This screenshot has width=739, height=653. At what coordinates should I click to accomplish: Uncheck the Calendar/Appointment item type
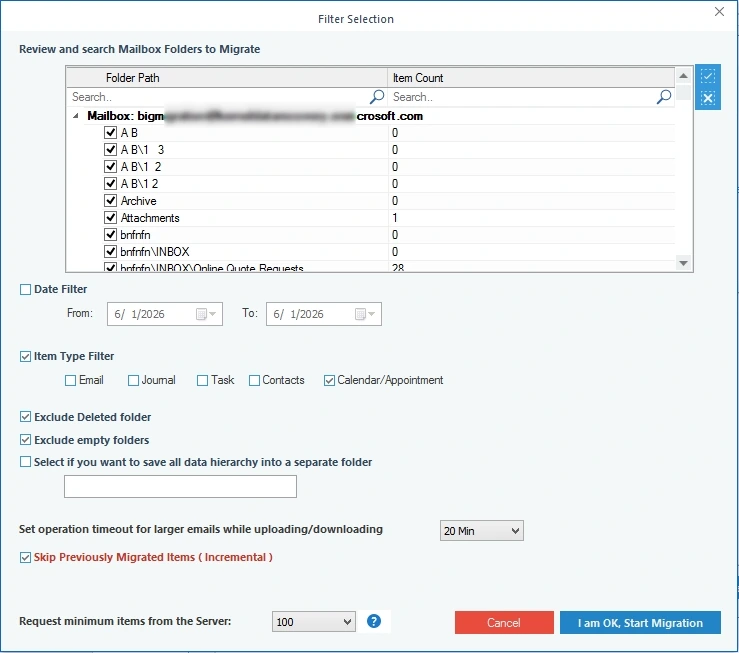[329, 380]
